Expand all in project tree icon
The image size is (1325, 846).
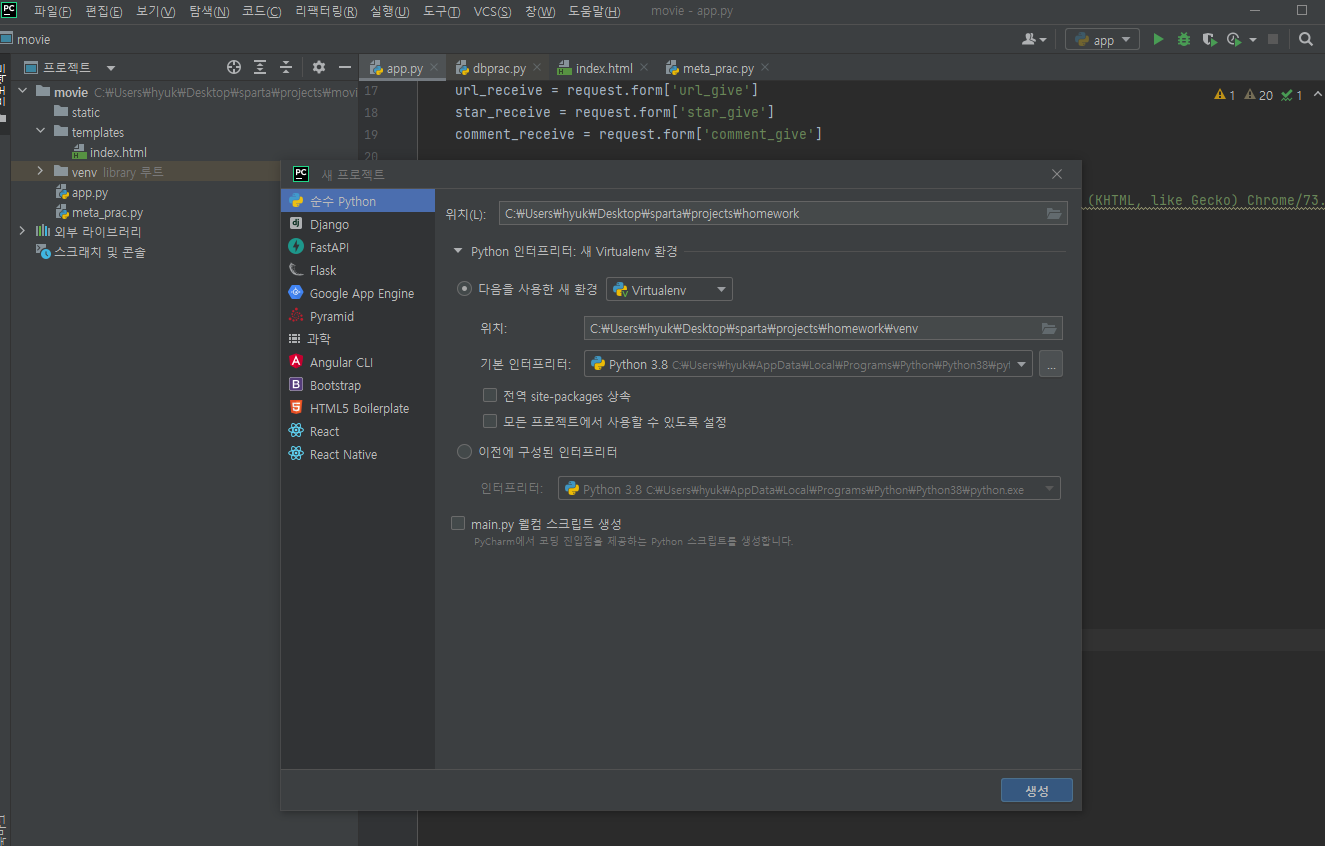260,67
